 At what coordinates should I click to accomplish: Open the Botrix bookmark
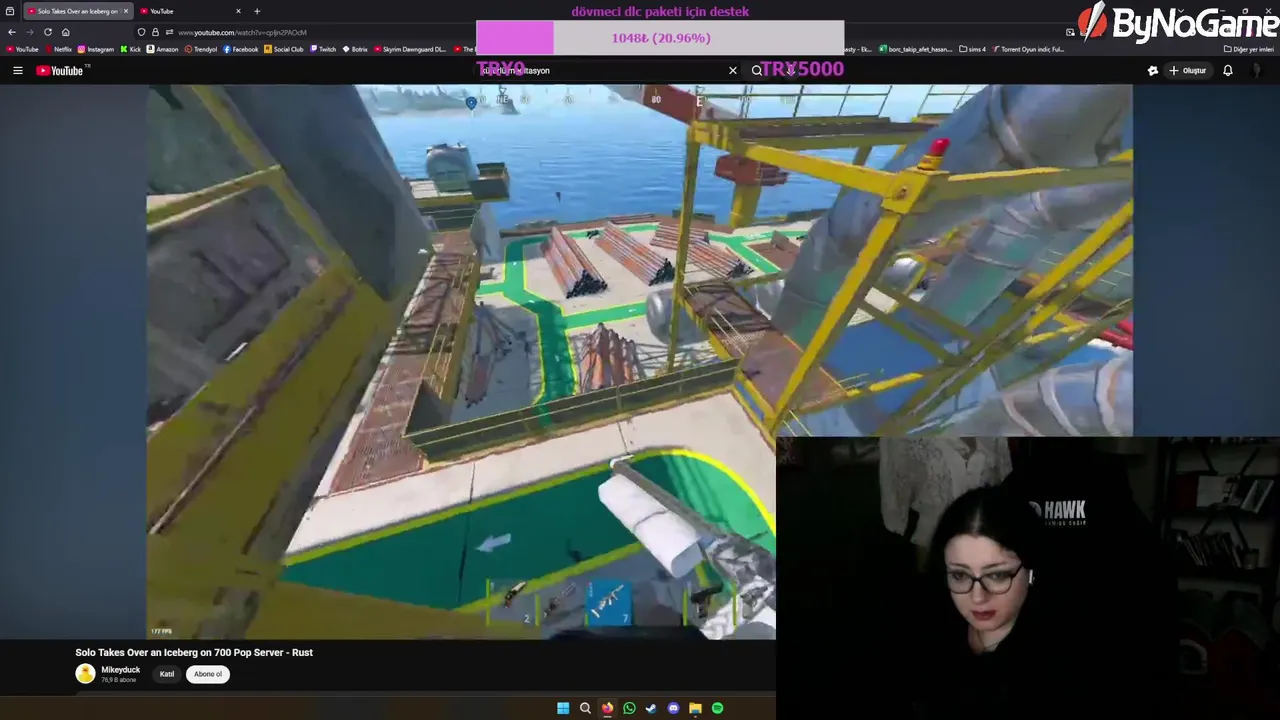pyautogui.click(x=355, y=49)
